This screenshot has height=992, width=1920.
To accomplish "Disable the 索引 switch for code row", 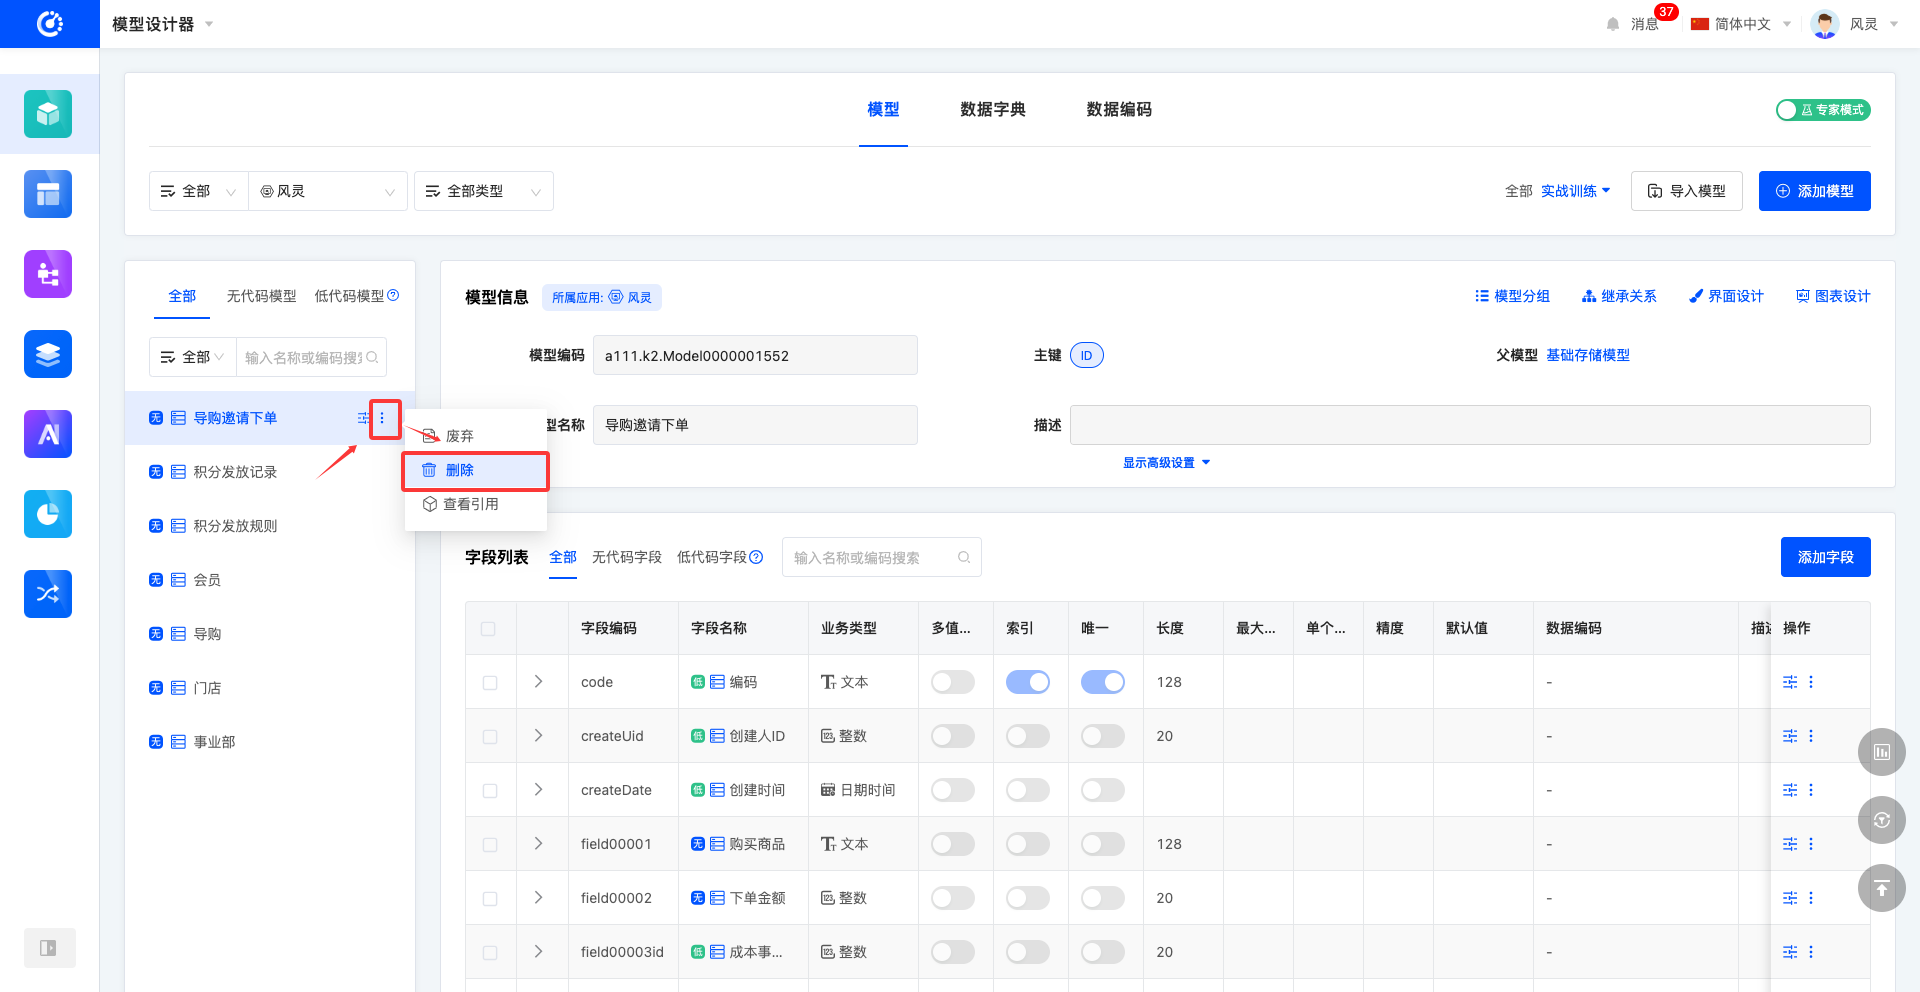I will coord(1028,682).
